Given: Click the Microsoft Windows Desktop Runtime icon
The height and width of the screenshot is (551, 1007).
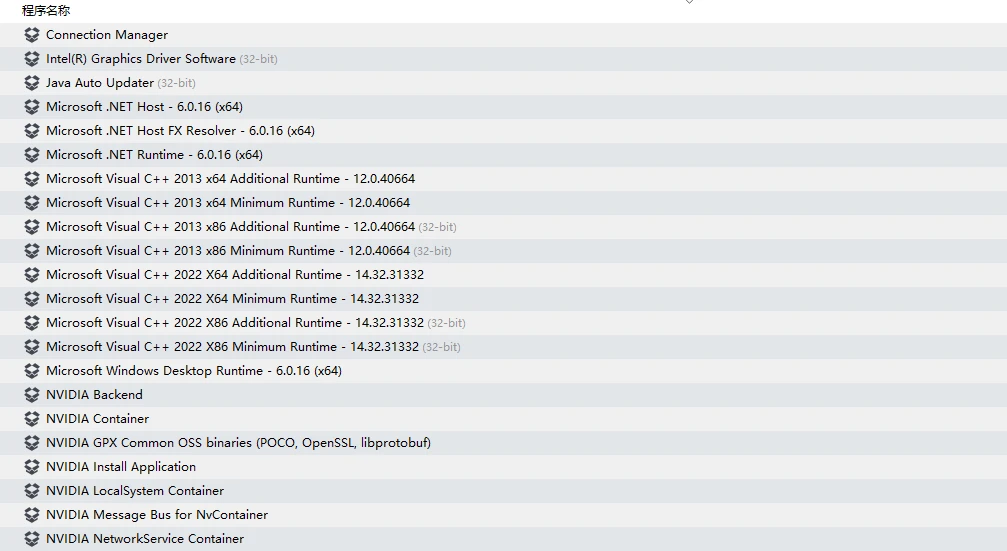Looking at the screenshot, I should [x=31, y=371].
